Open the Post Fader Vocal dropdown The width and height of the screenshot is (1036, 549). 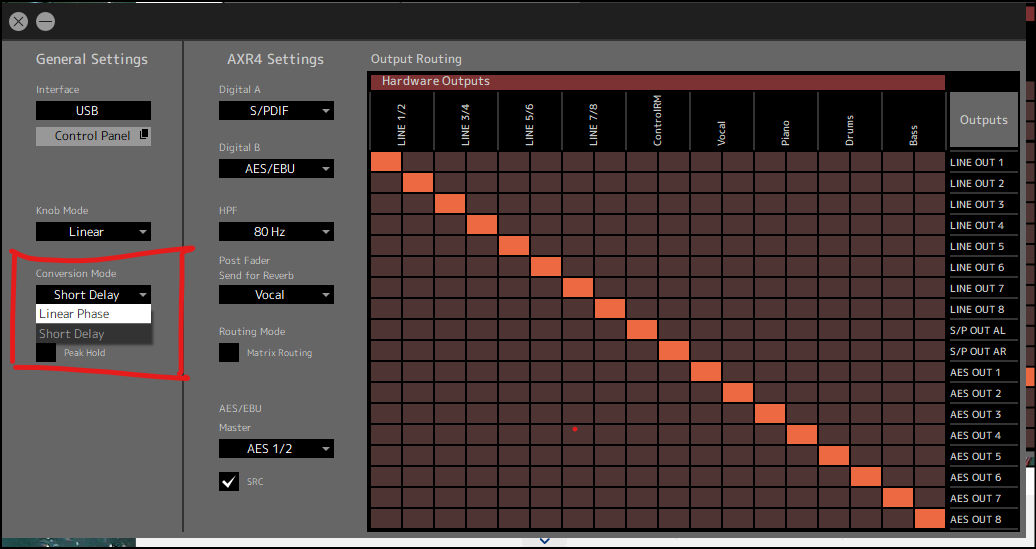tap(276, 295)
